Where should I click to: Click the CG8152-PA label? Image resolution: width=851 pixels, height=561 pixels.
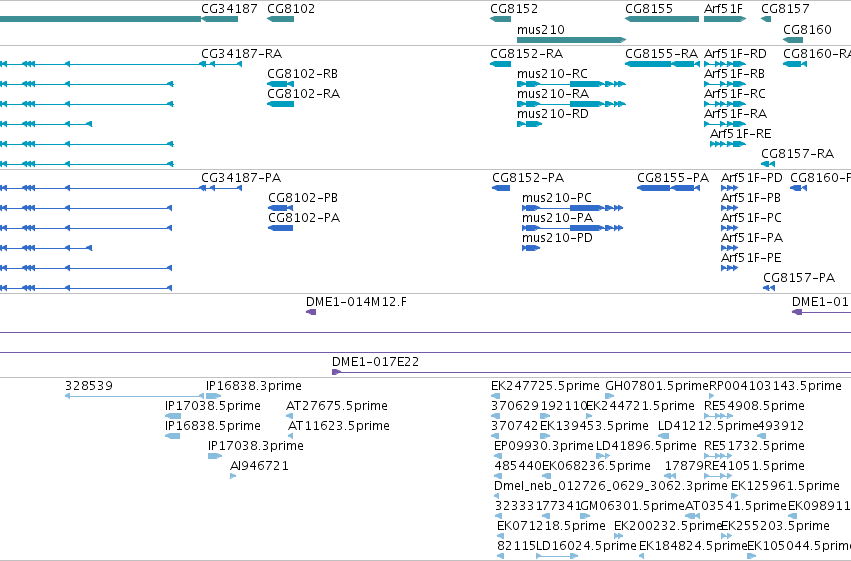(x=528, y=178)
